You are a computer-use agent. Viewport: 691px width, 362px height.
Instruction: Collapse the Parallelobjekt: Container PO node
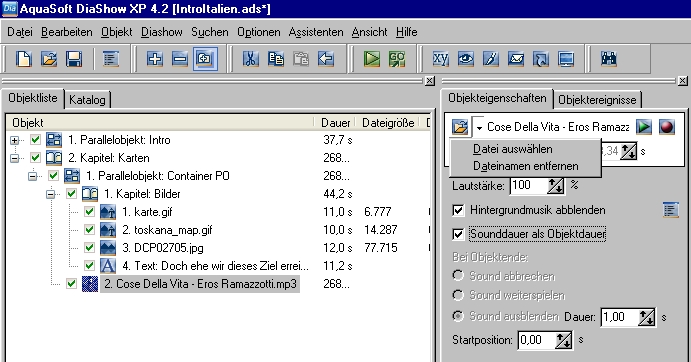(x=33, y=176)
